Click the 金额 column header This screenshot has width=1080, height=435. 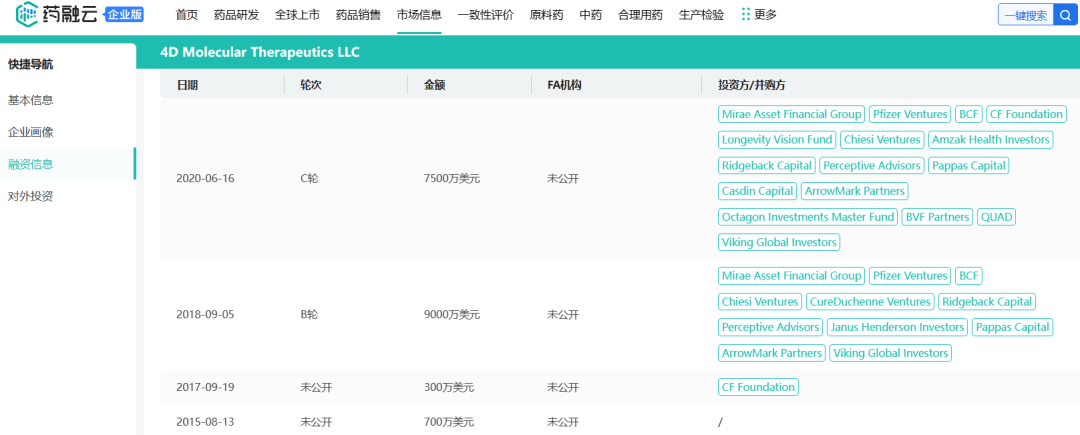pos(435,85)
